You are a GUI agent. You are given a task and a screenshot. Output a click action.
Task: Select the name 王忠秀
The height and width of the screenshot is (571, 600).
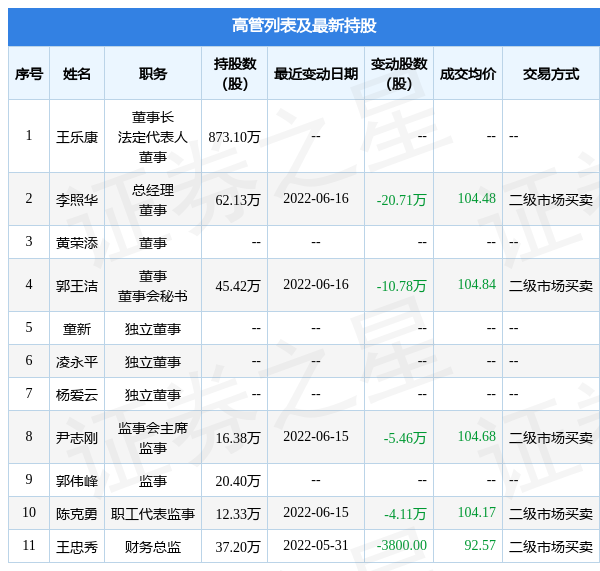click(77, 547)
